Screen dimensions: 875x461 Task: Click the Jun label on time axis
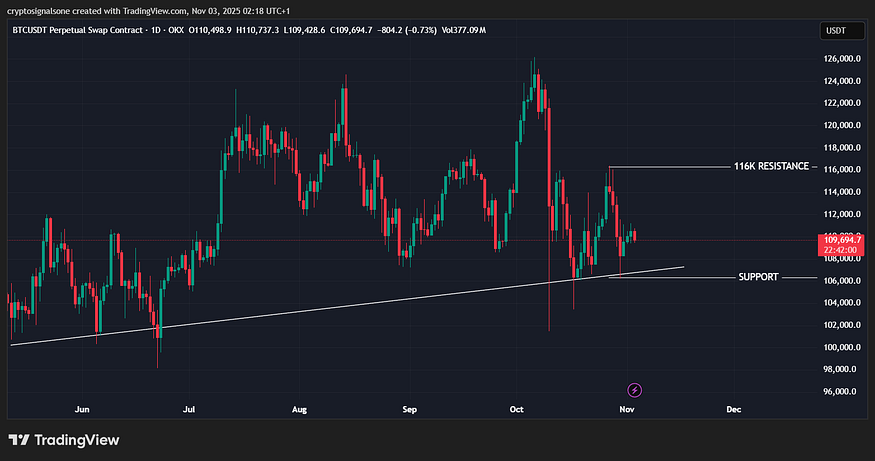(83, 410)
